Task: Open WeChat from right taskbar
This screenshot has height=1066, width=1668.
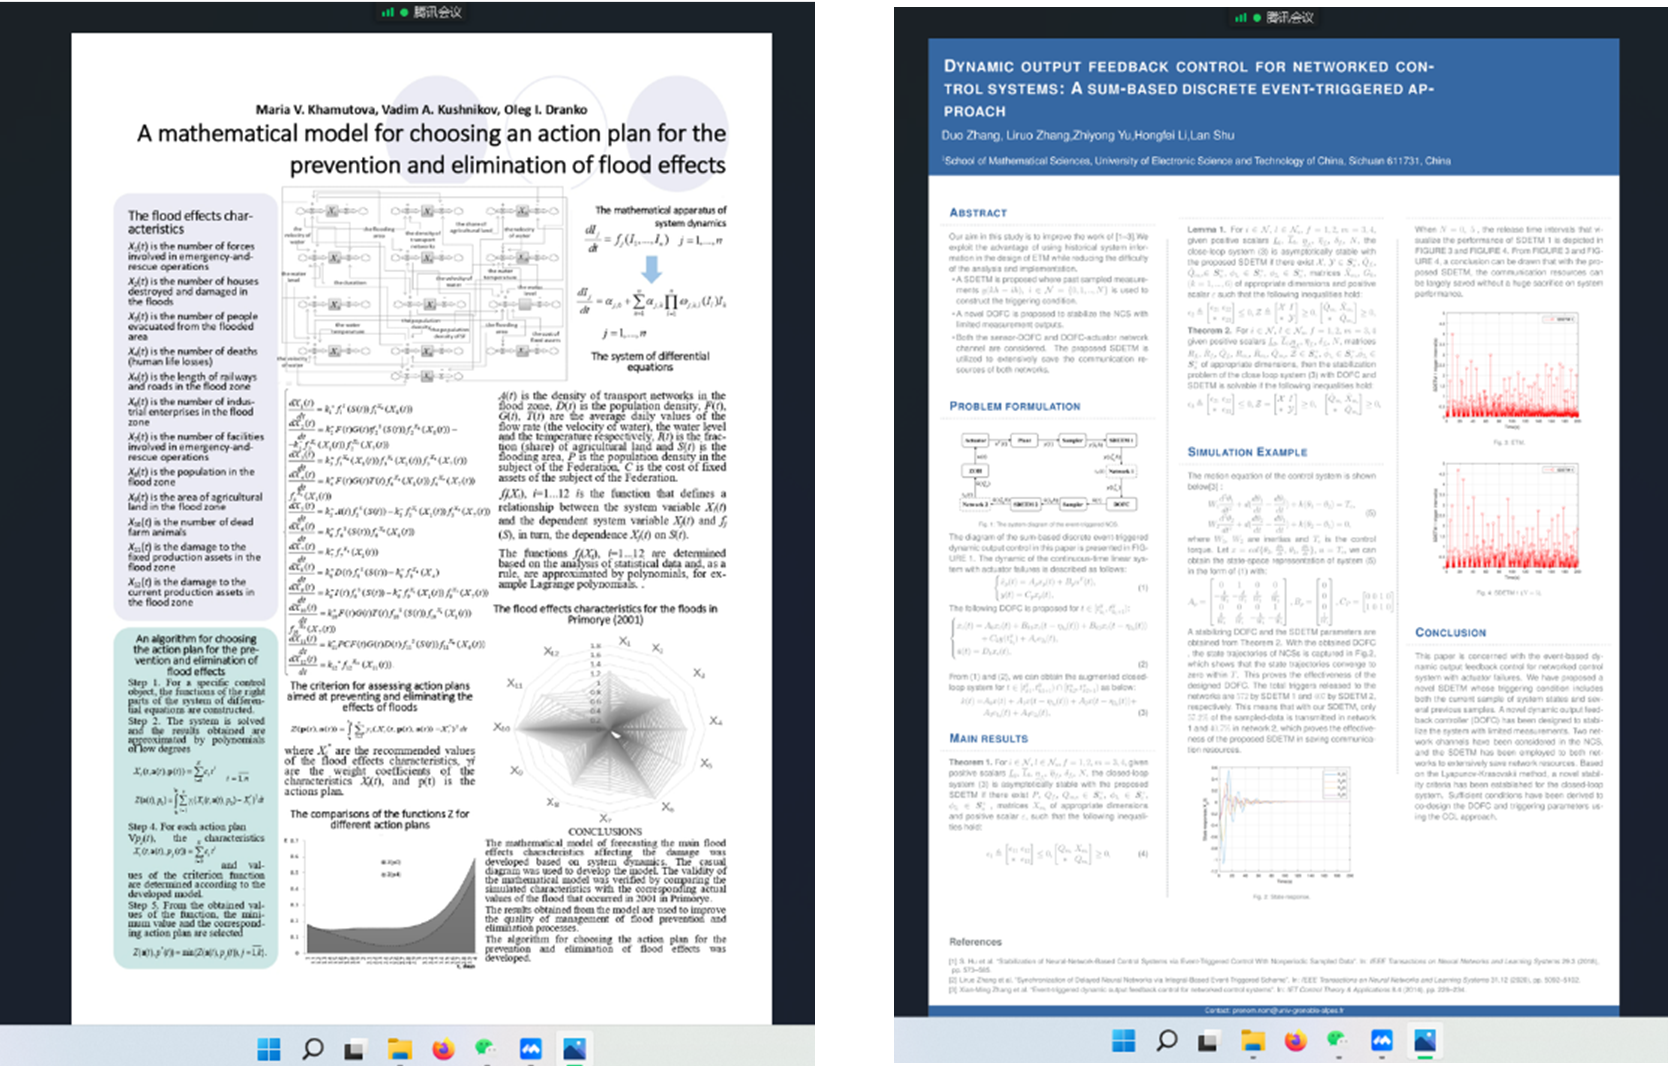Action: (1339, 1041)
